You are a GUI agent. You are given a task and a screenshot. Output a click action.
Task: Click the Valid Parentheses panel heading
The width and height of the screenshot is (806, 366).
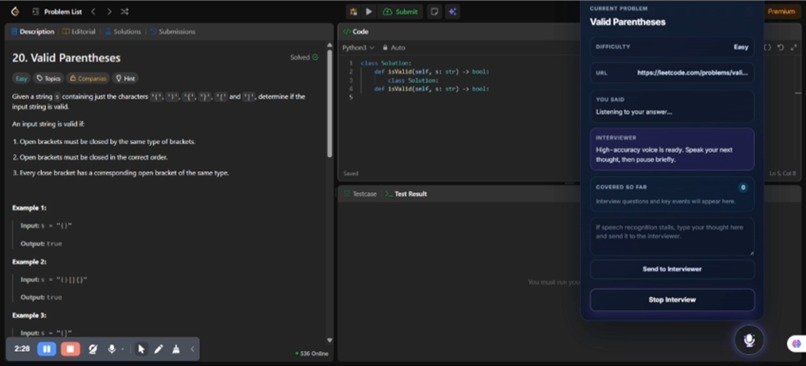[628, 22]
